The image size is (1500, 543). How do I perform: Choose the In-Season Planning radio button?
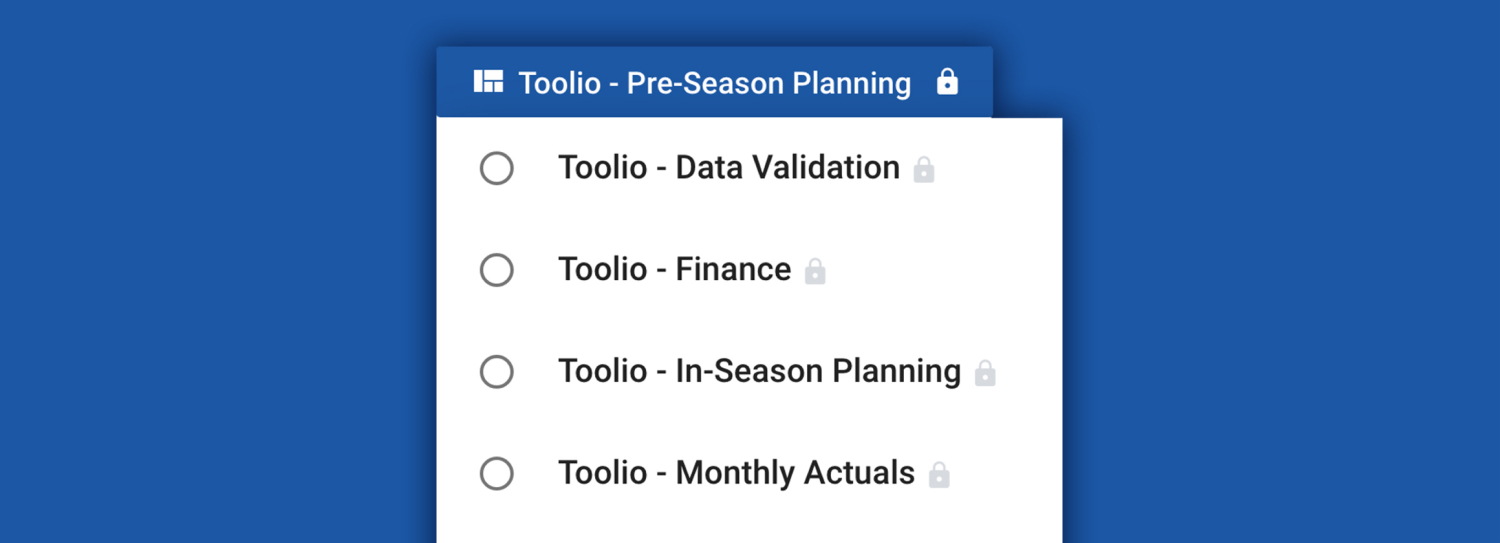[x=497, y=372]
